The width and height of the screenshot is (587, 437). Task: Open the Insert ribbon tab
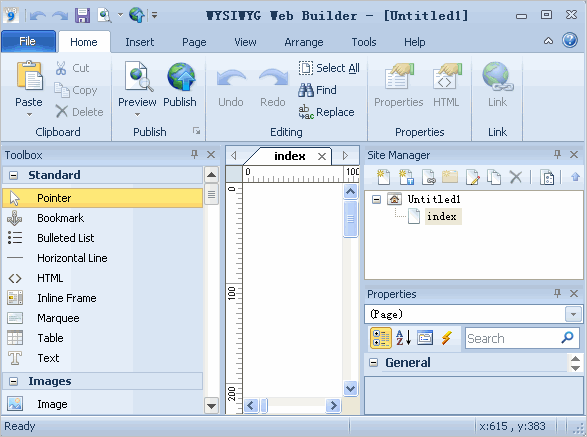coord(139,42)
